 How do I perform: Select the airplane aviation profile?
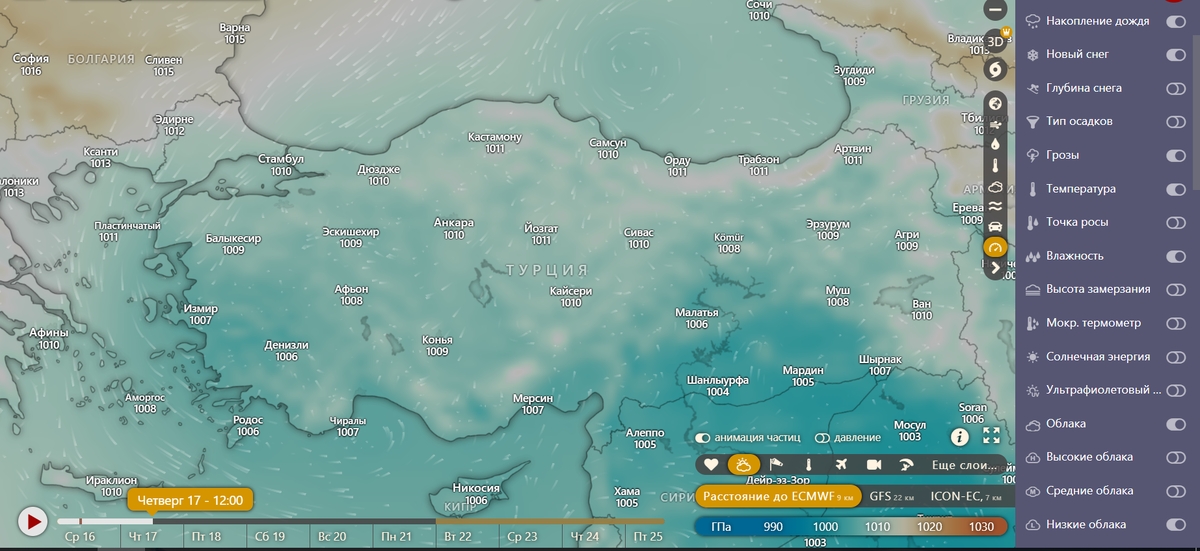[841, 464]
